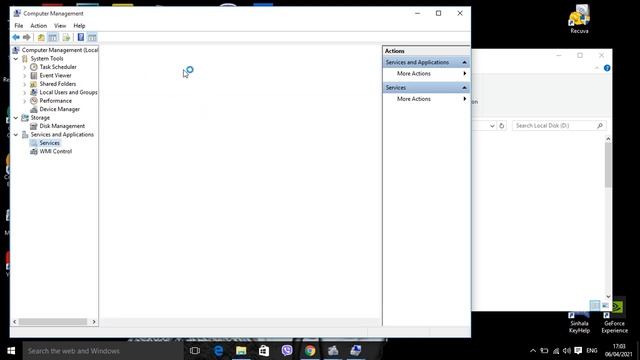Click the Export List toolbar icon
Screen dimensions: 640x360
coord(66,38)
